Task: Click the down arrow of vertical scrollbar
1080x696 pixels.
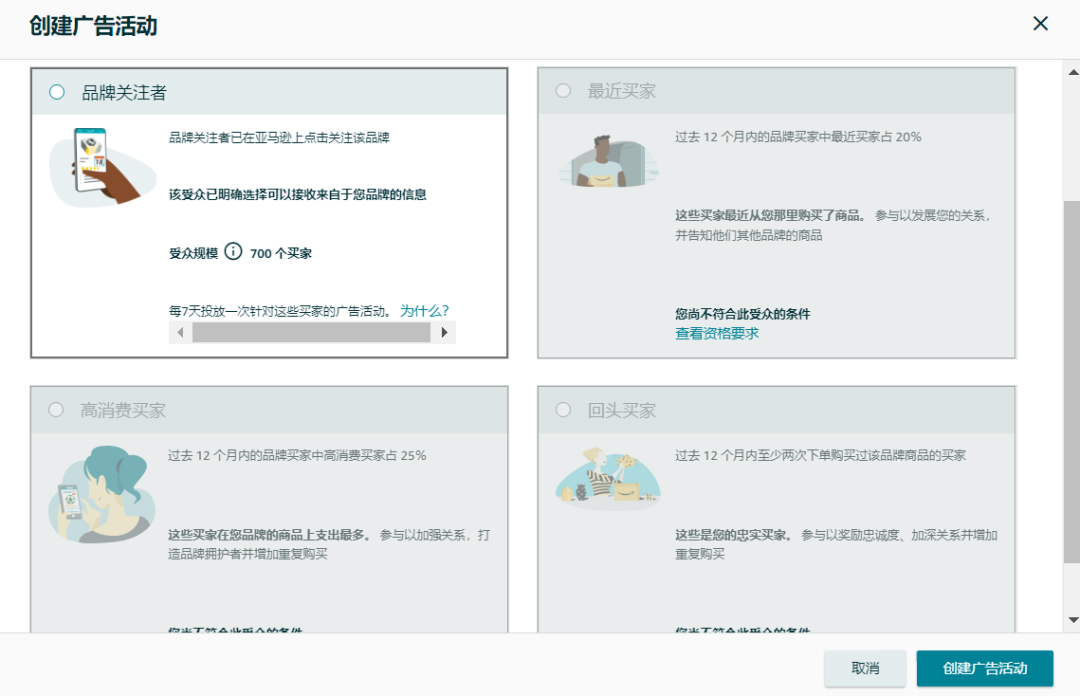Action: point(1072,620)
